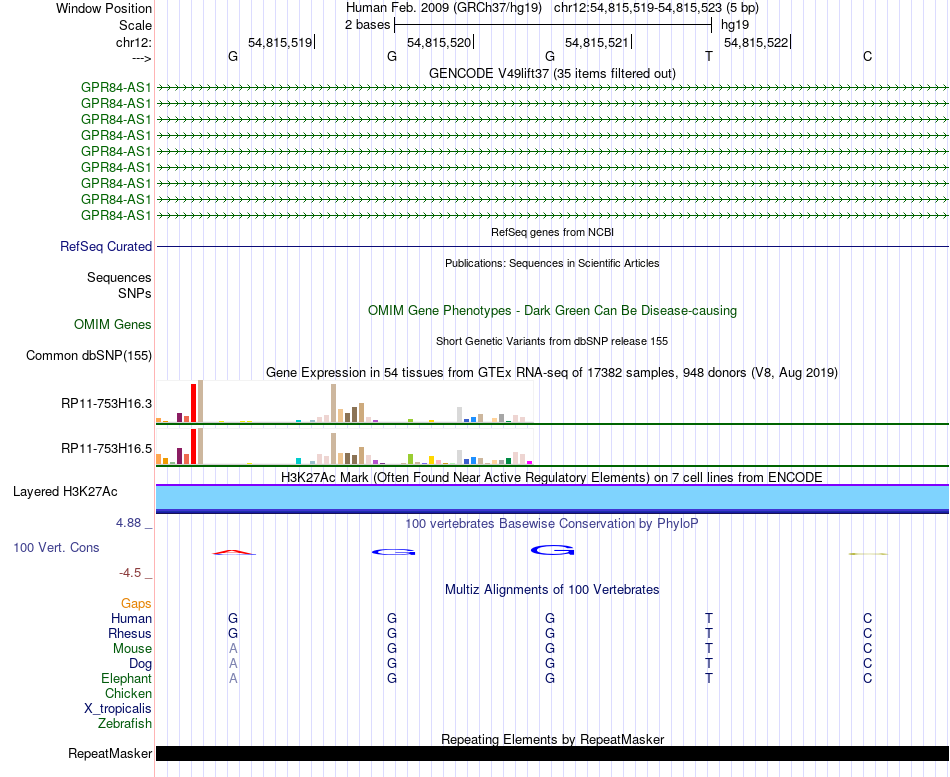The width and height of the screenshot is (950, 777).
Task: Click the T base in the Elephant row
Action: click(x=709, y=678)
